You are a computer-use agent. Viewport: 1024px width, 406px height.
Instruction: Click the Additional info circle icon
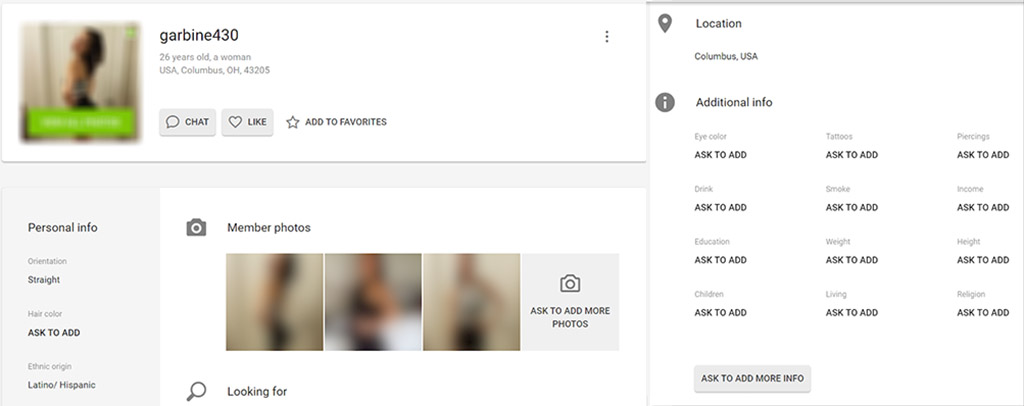[665, 102]
